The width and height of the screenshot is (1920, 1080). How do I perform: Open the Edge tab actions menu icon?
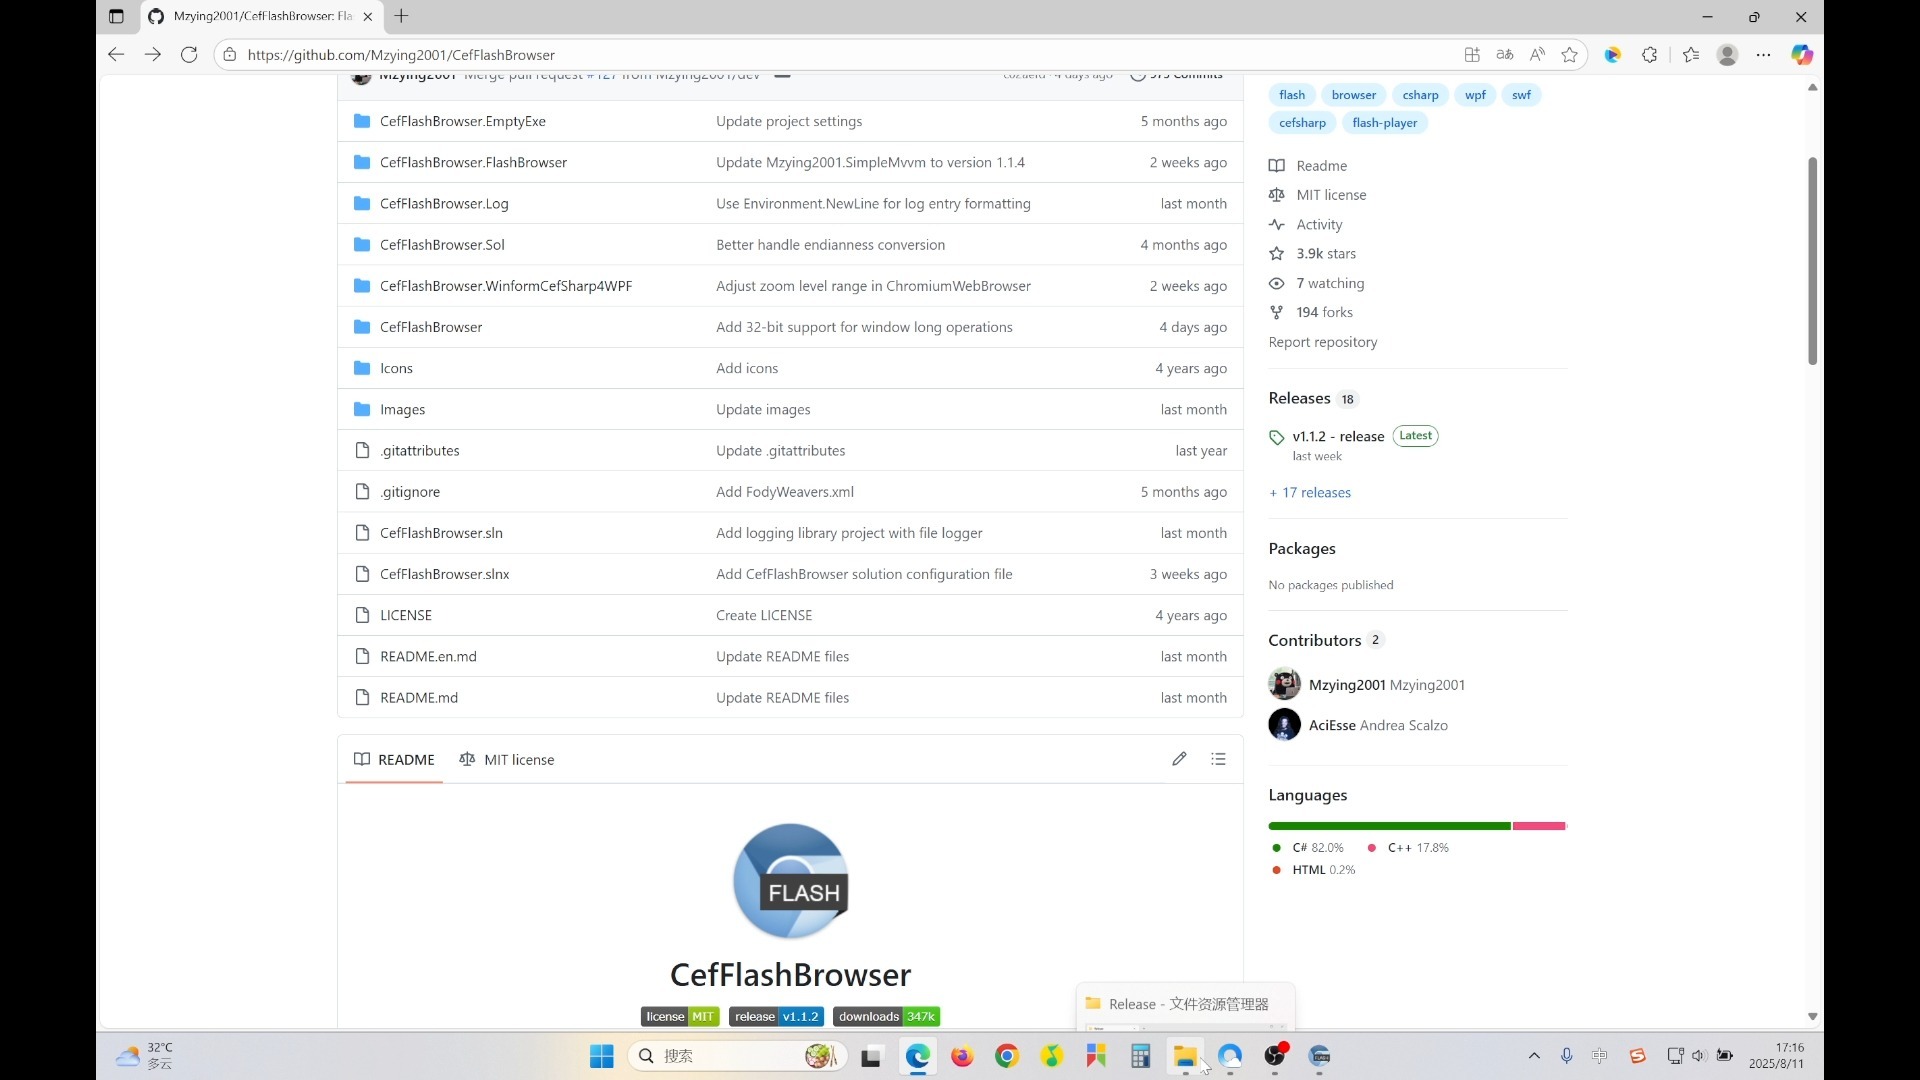(116, 16)
